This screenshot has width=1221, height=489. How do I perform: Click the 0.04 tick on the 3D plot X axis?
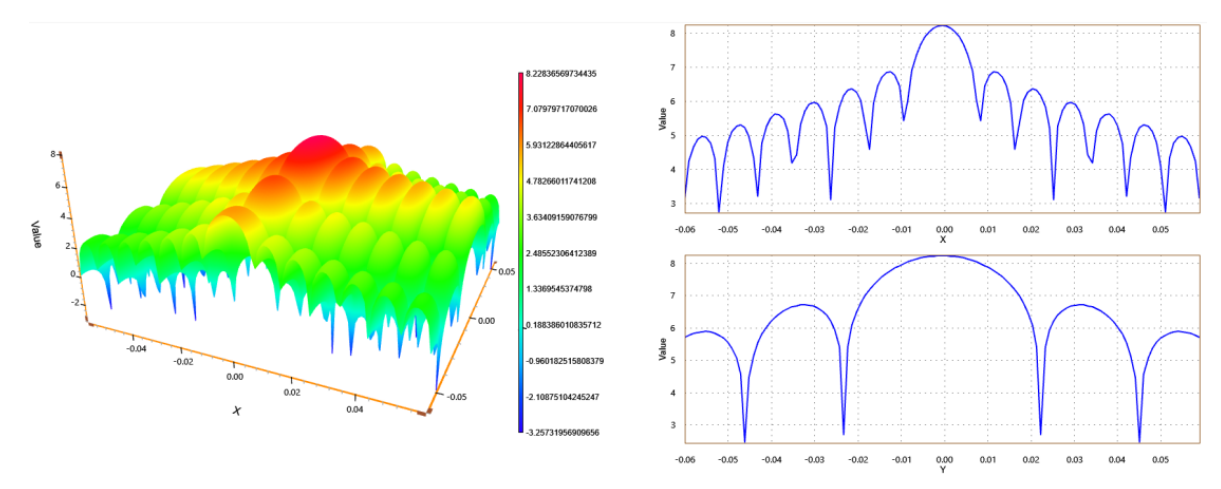tap(355, 410)
